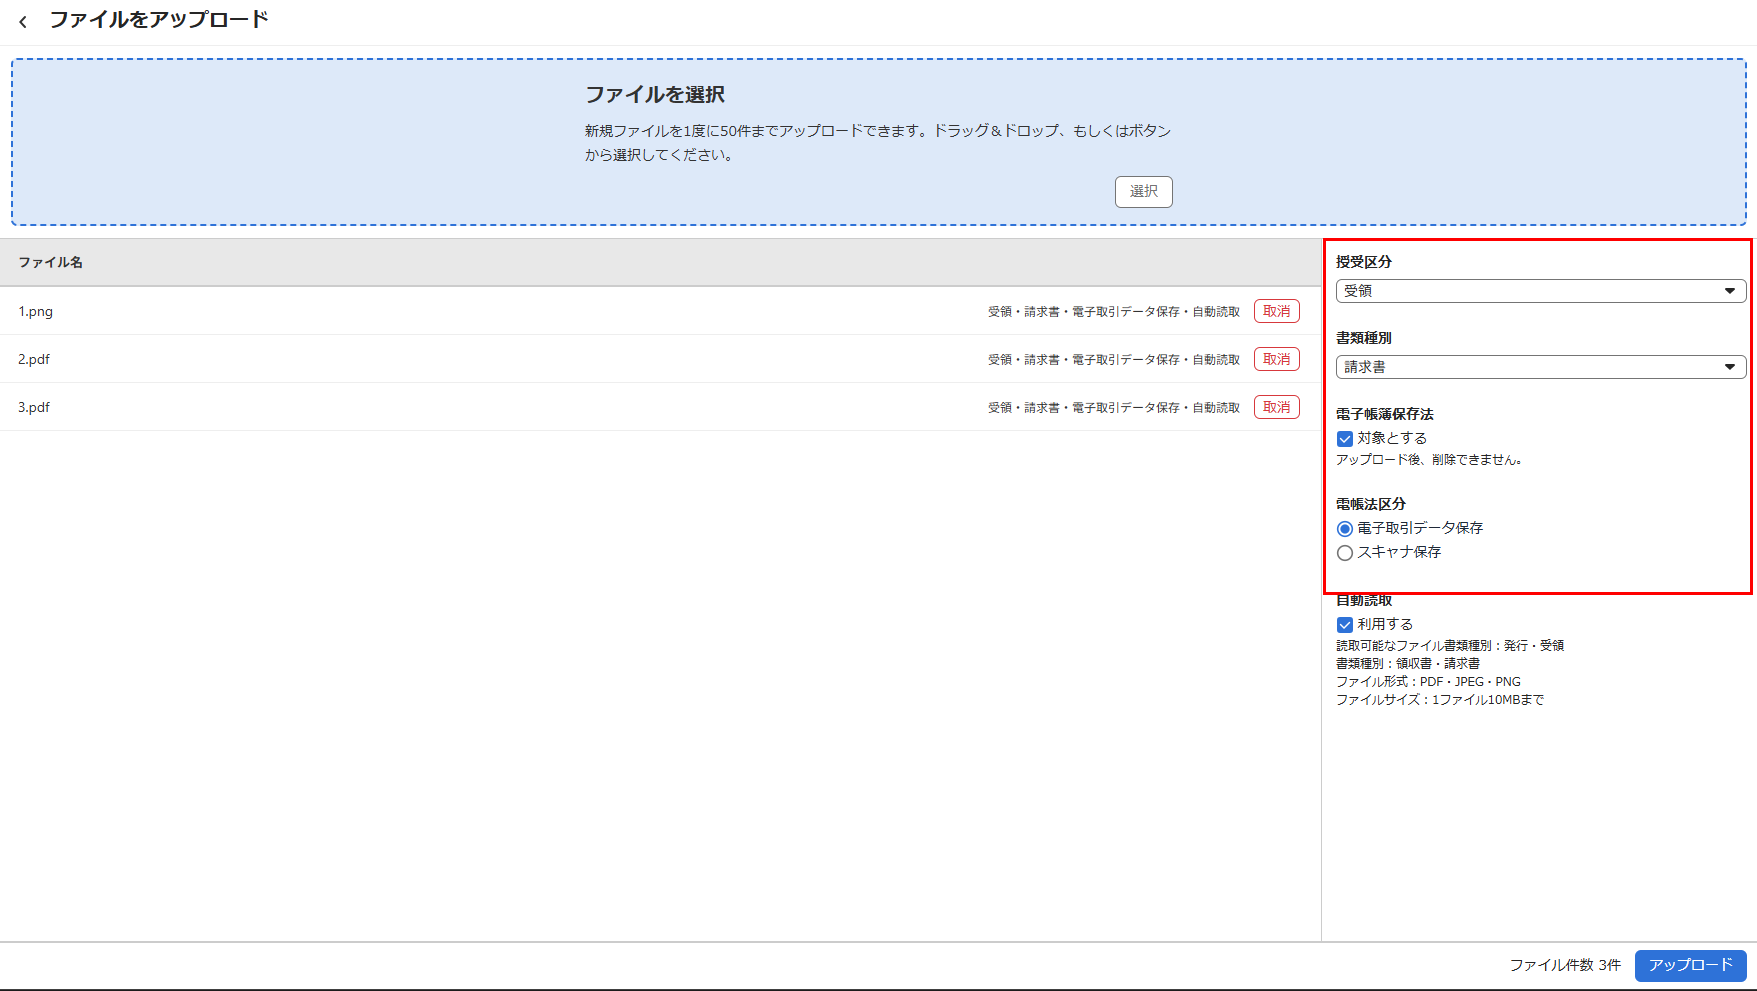Click the 1.png file row
This screenshot has height=991, width=1757.
(500, 311)
